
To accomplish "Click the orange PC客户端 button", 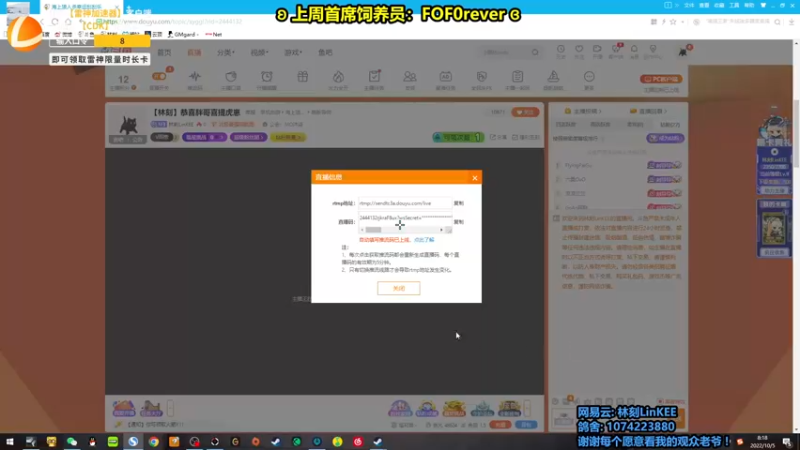I will (x=661, y=79).
